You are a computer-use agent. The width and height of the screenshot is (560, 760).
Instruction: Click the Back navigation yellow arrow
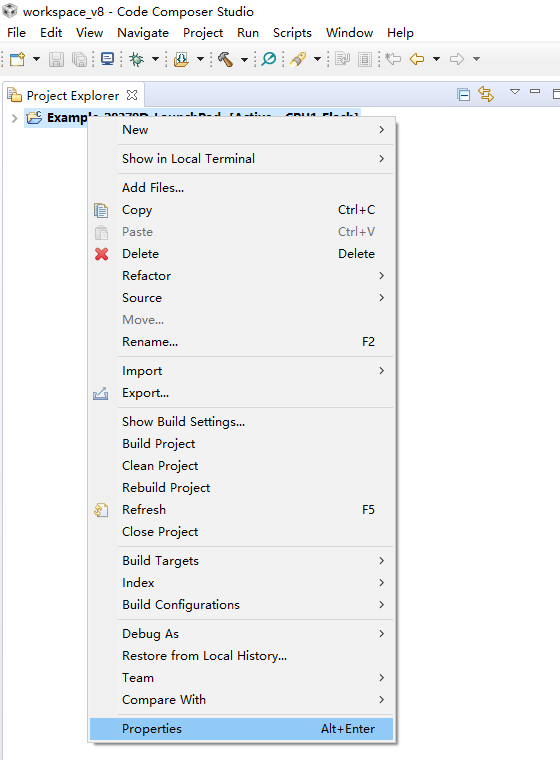tap(417, 59)
